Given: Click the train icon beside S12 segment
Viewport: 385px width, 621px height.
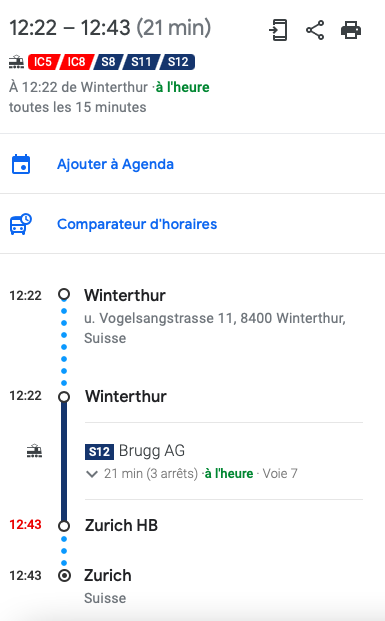Looking at the screenshot, I should (x=34, y=451).
